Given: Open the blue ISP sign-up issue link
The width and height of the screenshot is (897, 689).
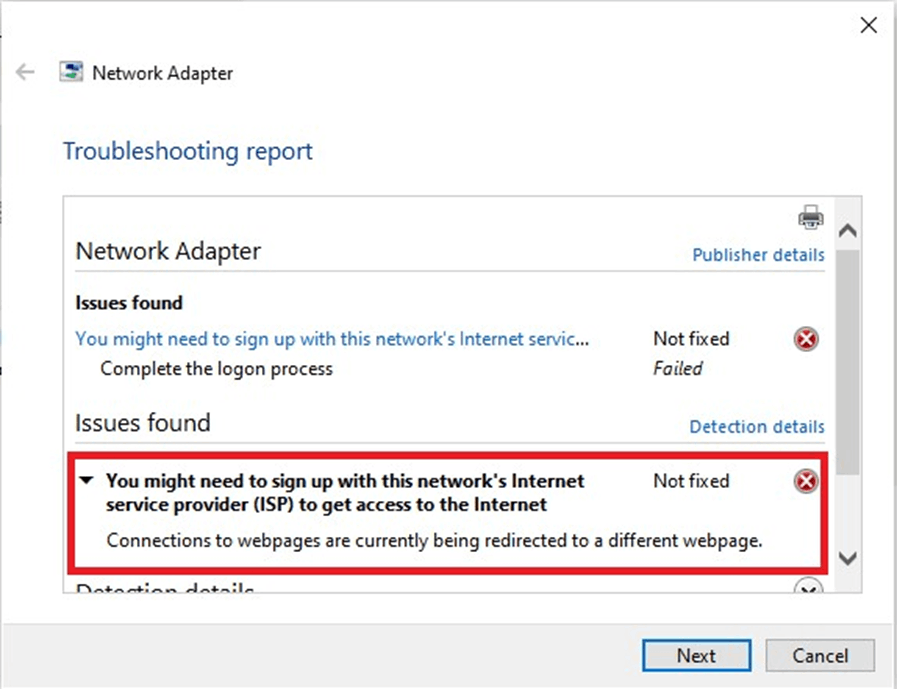Looking at the screenshot, I should click(x=332, y=339).
